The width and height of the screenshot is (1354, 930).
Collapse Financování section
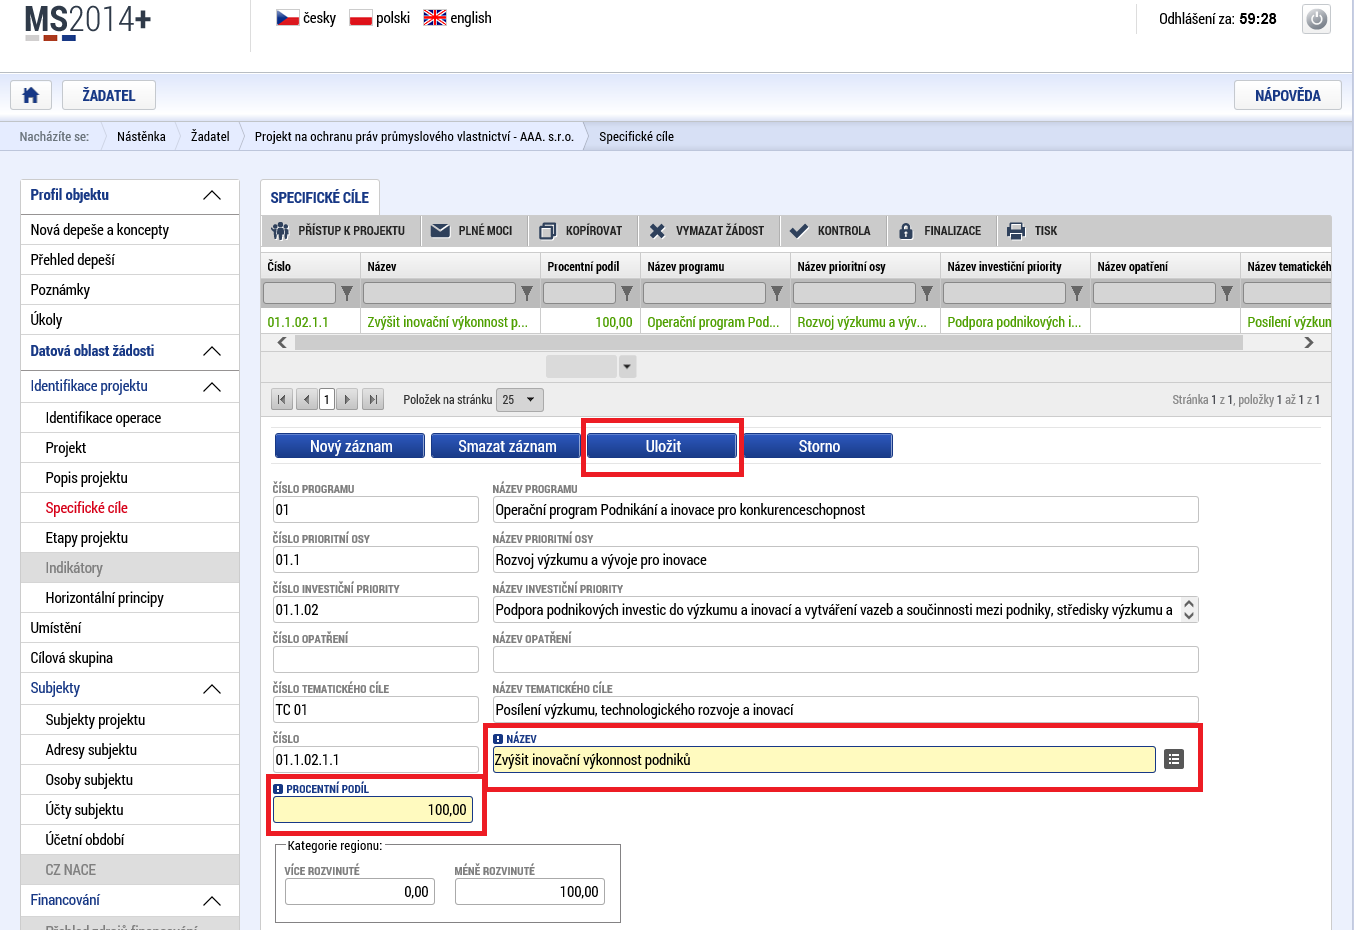(212, 900)
